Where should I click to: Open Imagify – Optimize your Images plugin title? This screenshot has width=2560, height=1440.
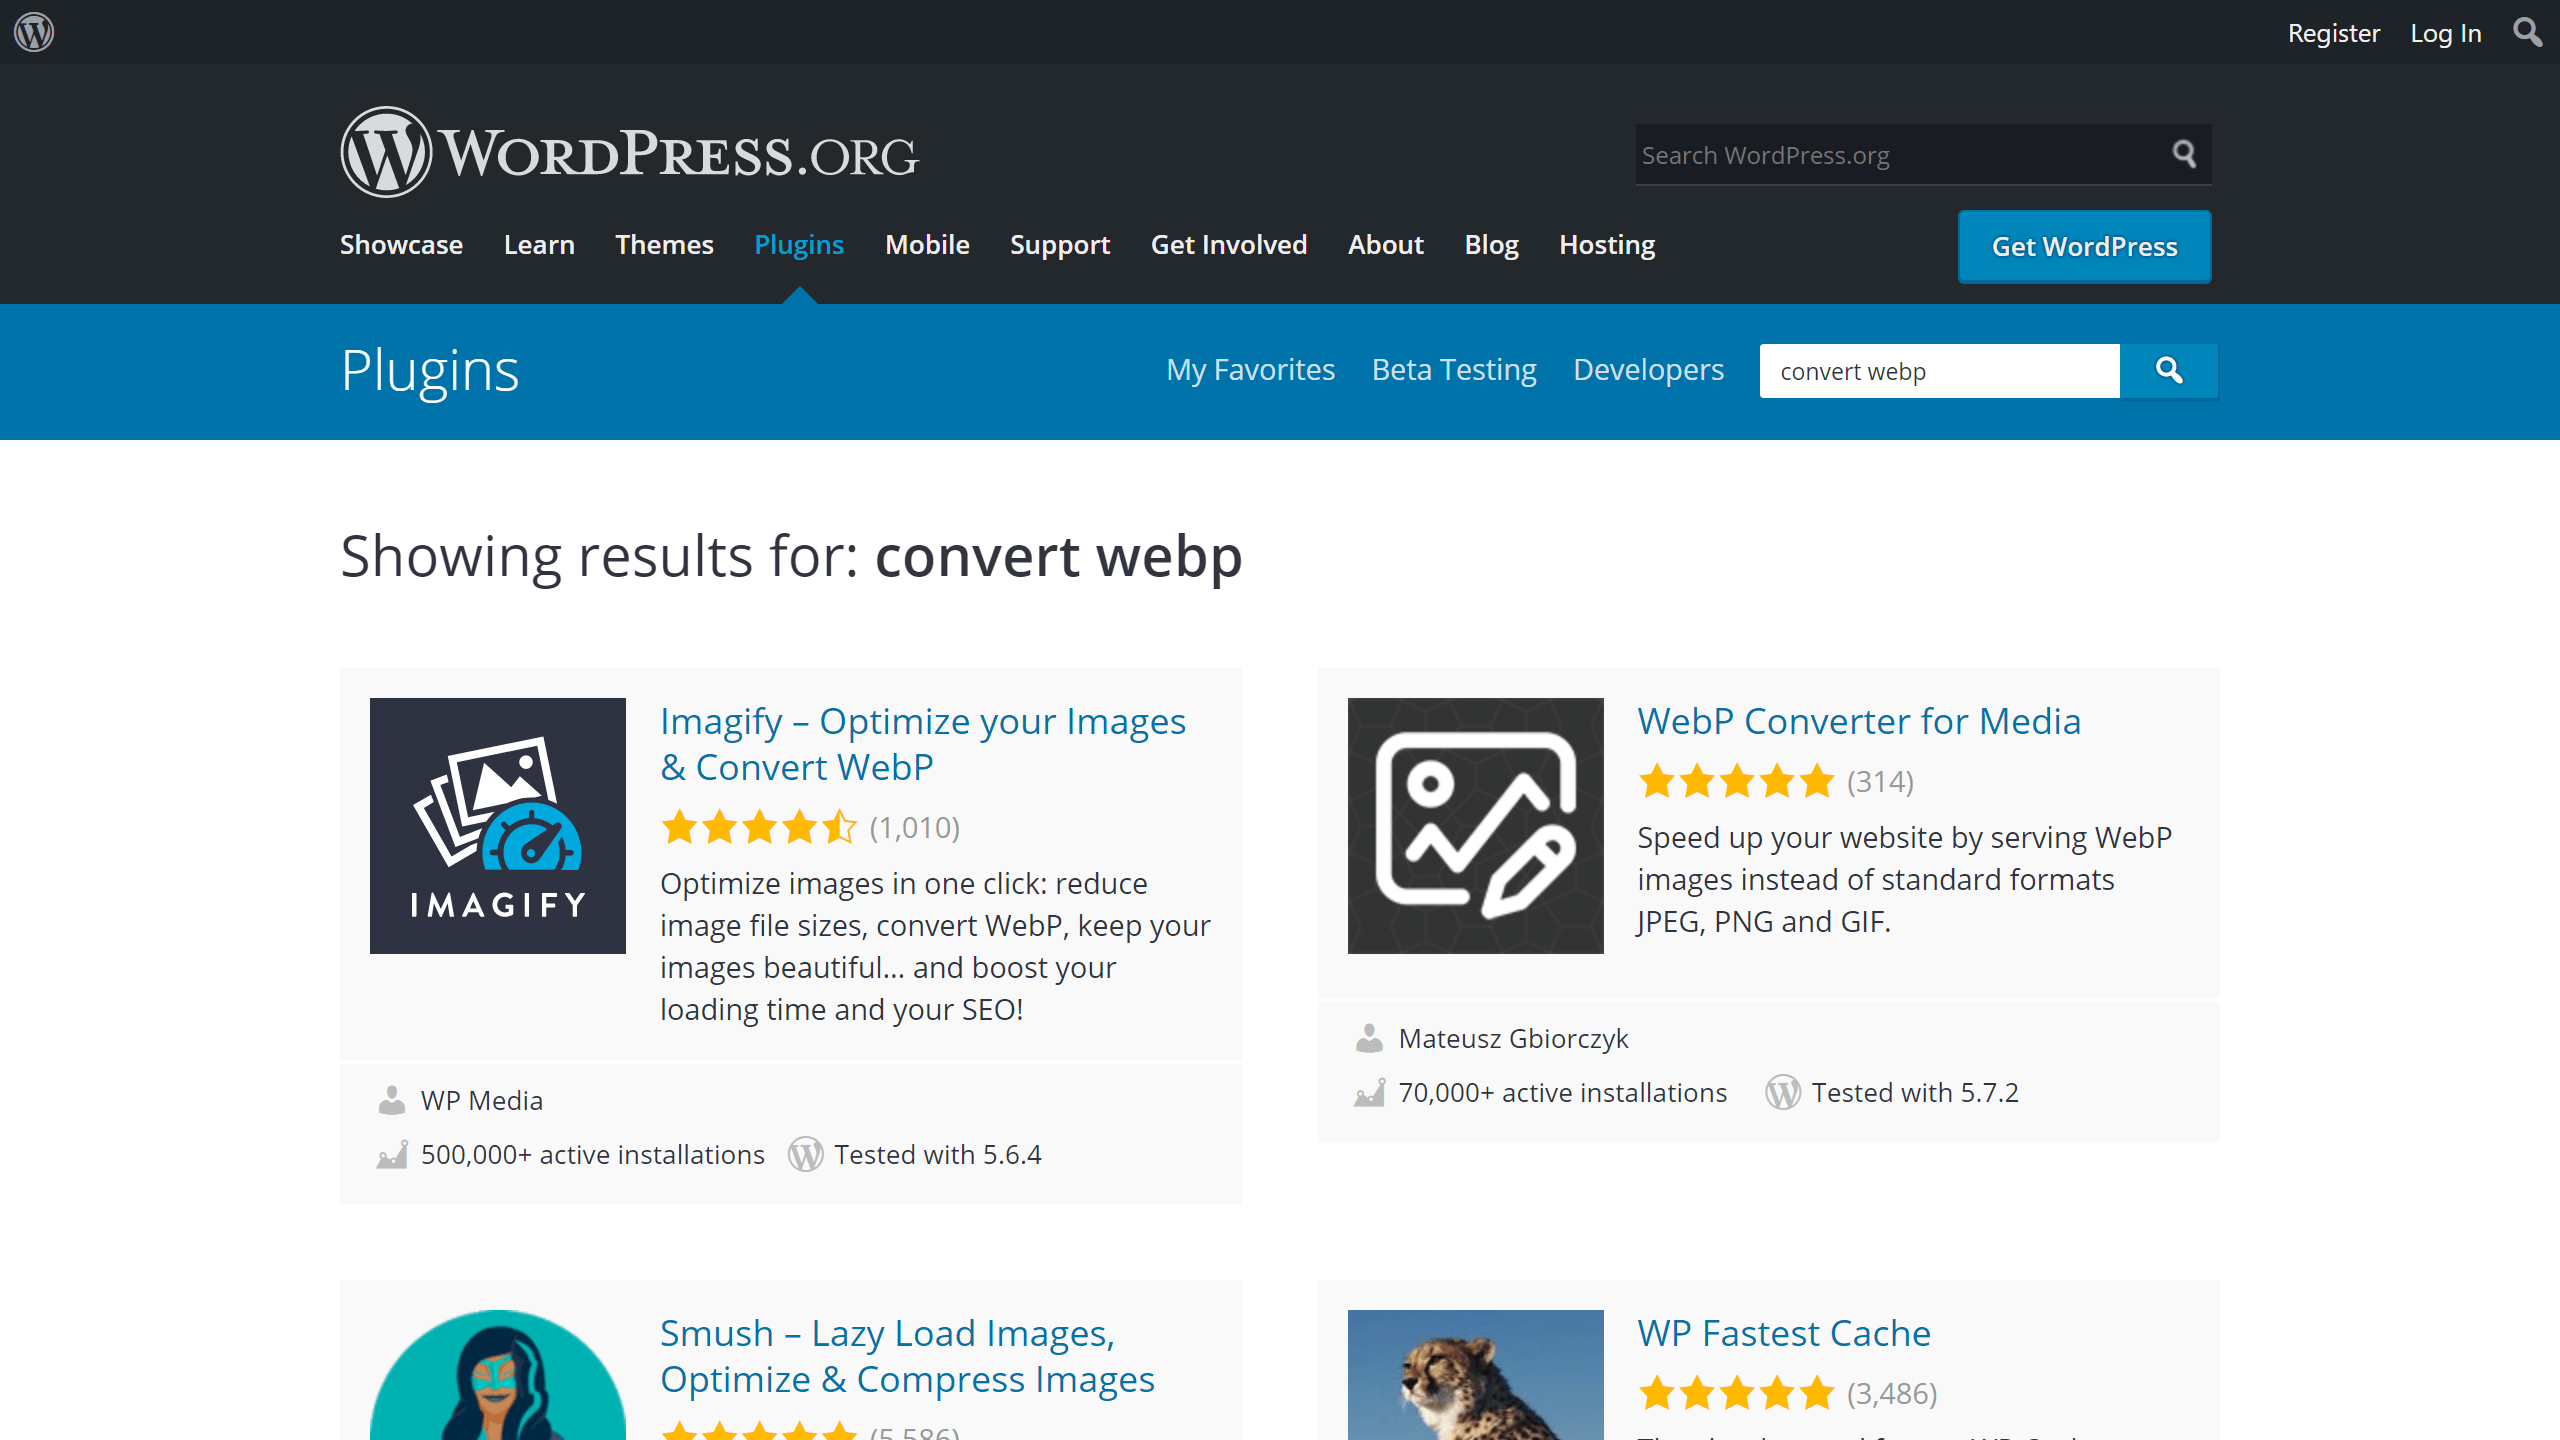click(x=923, y=744)
